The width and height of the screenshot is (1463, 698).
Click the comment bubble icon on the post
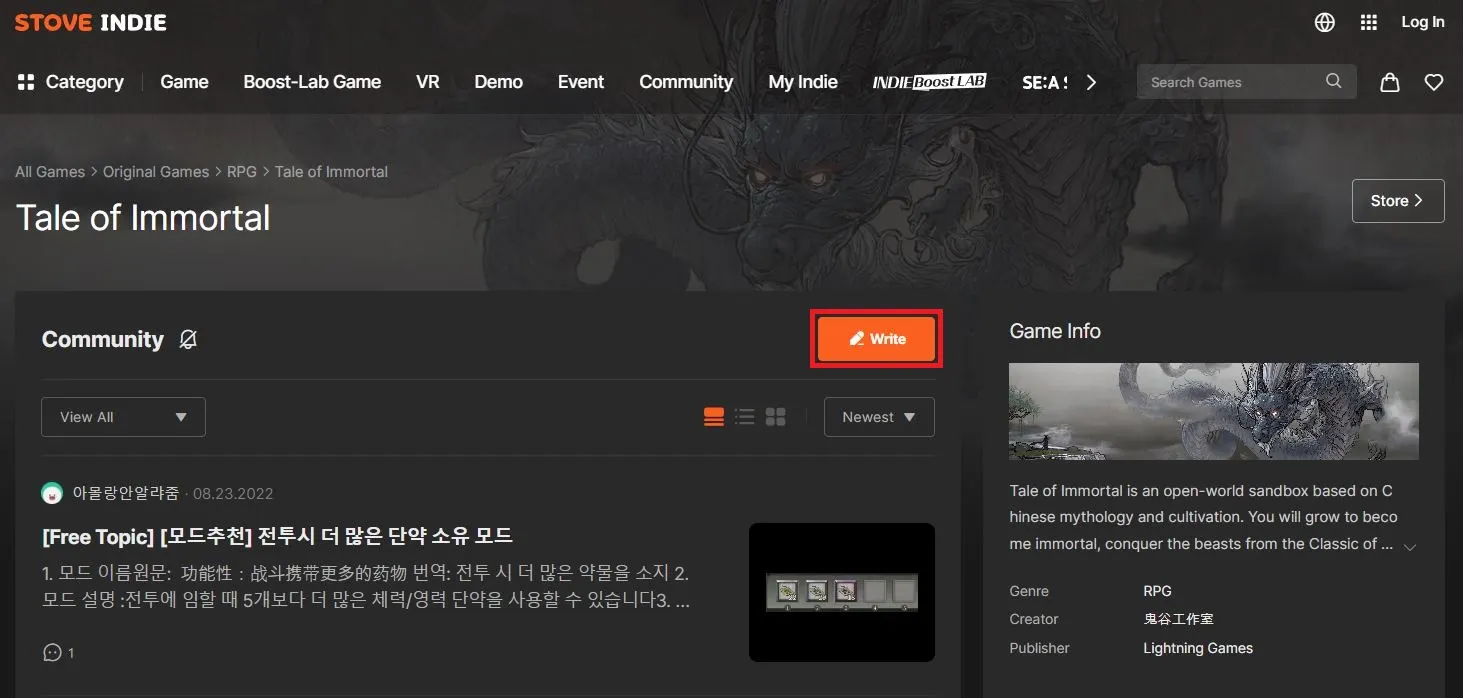coord(52,653)
